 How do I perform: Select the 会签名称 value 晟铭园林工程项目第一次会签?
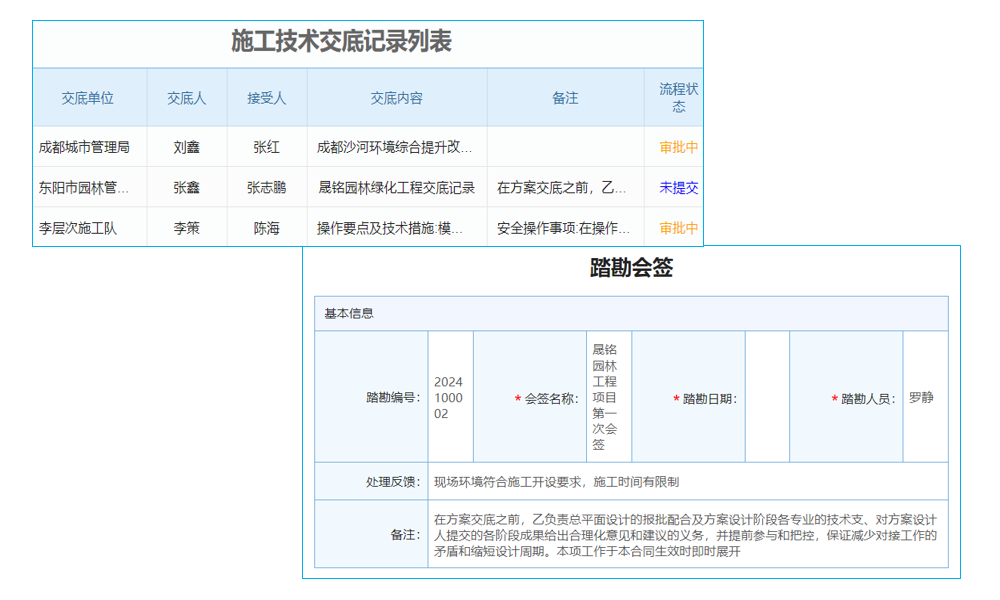(x=605, y=395)
